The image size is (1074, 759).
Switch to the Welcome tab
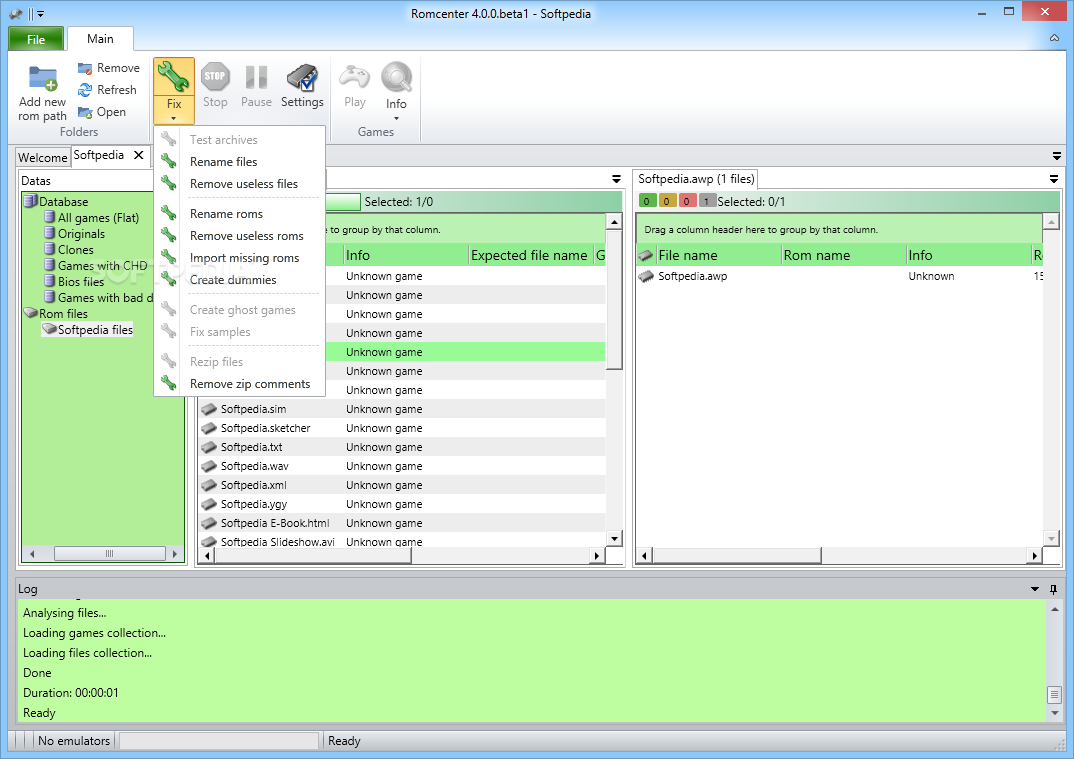42,158
